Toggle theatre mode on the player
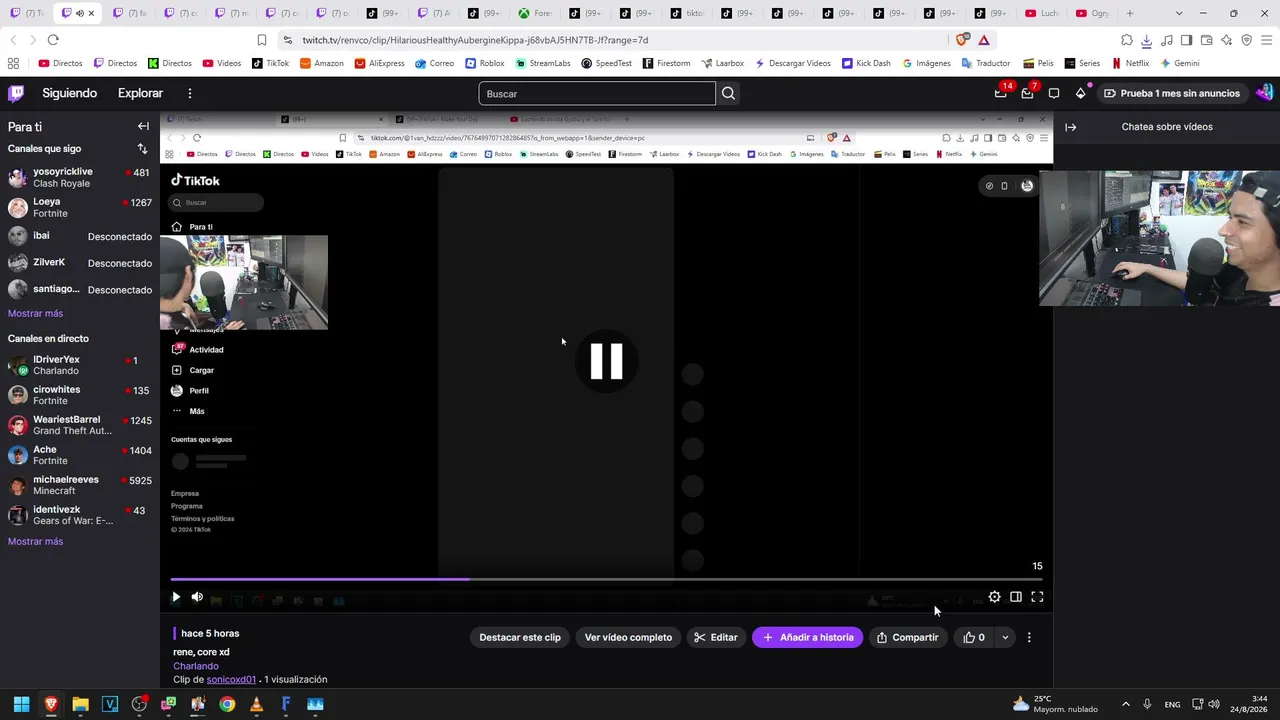 click(x=1016, y=597)
